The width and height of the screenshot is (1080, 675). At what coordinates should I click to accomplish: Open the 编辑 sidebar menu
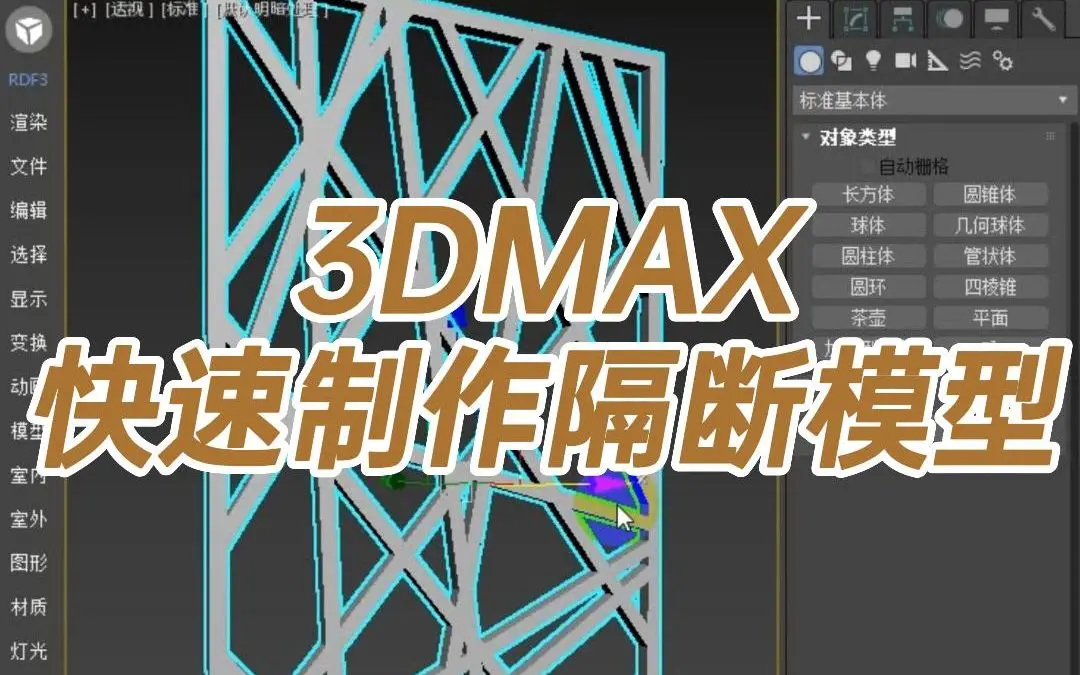point(29,210)
